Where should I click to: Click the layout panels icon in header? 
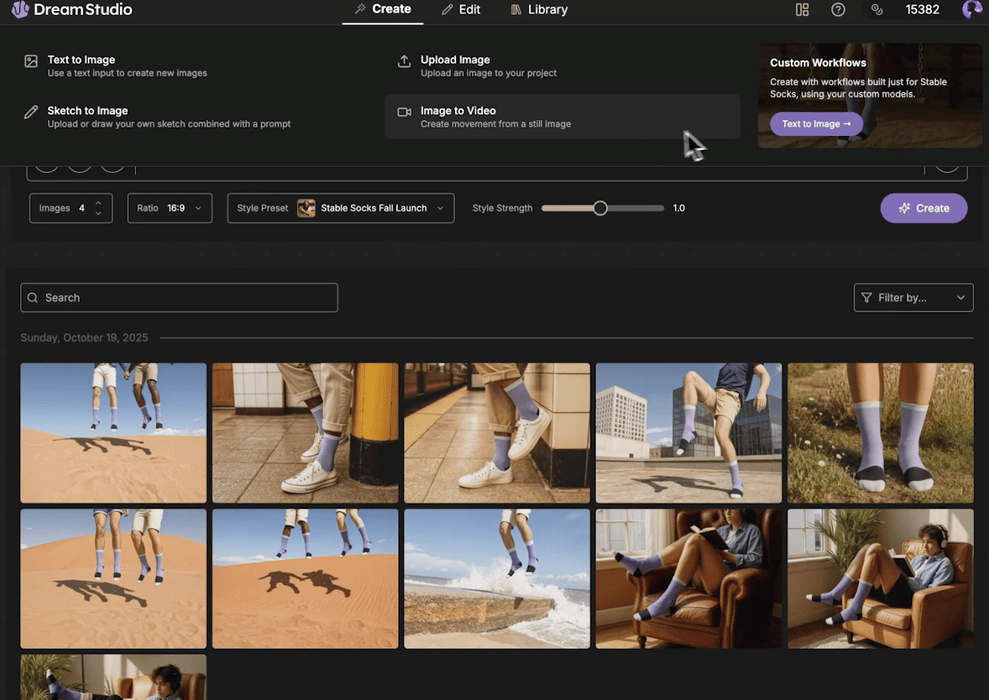point(802,9)
